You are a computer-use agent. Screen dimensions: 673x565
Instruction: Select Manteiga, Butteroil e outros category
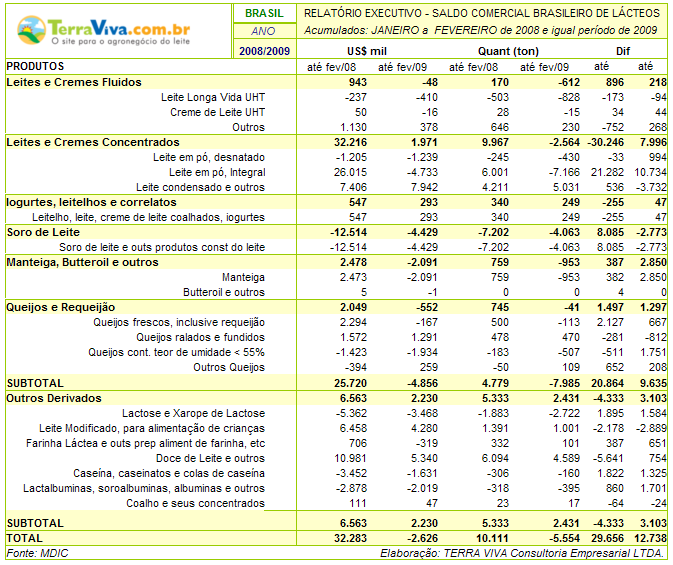pos(82,262)
